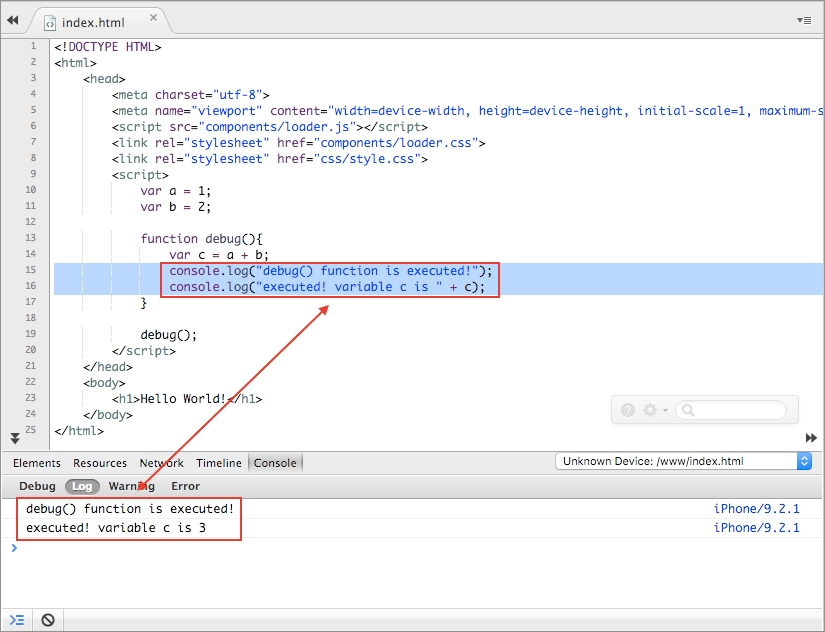Click the code line 'function debug(){'
Image resolution: width=825 pixels, height=632 pixels.
point(202,239)
